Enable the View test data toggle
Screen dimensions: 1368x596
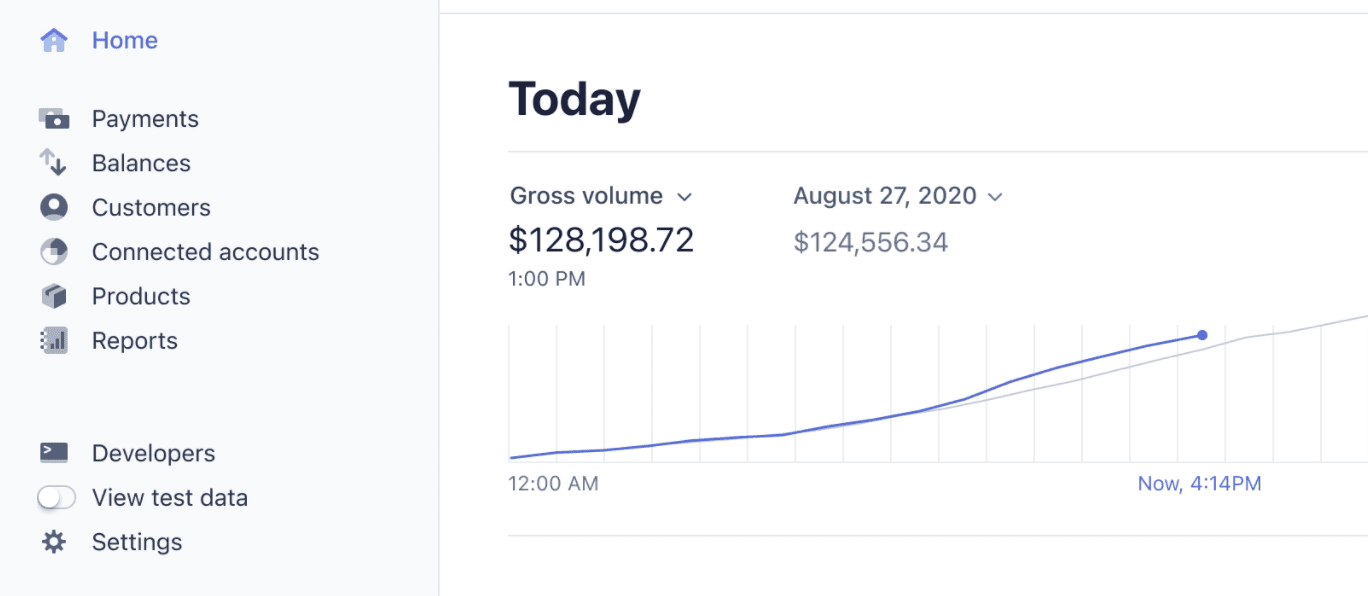(x=57, y=497)
